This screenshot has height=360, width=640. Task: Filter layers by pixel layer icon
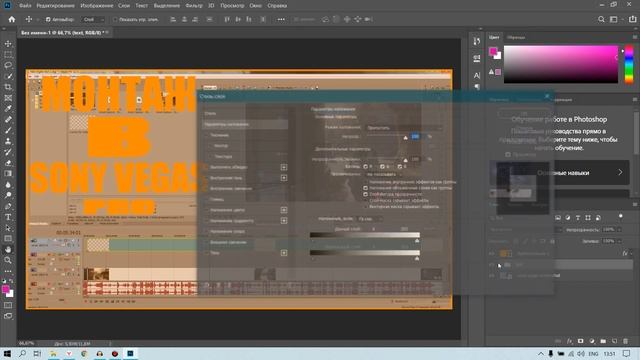(558, 218)
